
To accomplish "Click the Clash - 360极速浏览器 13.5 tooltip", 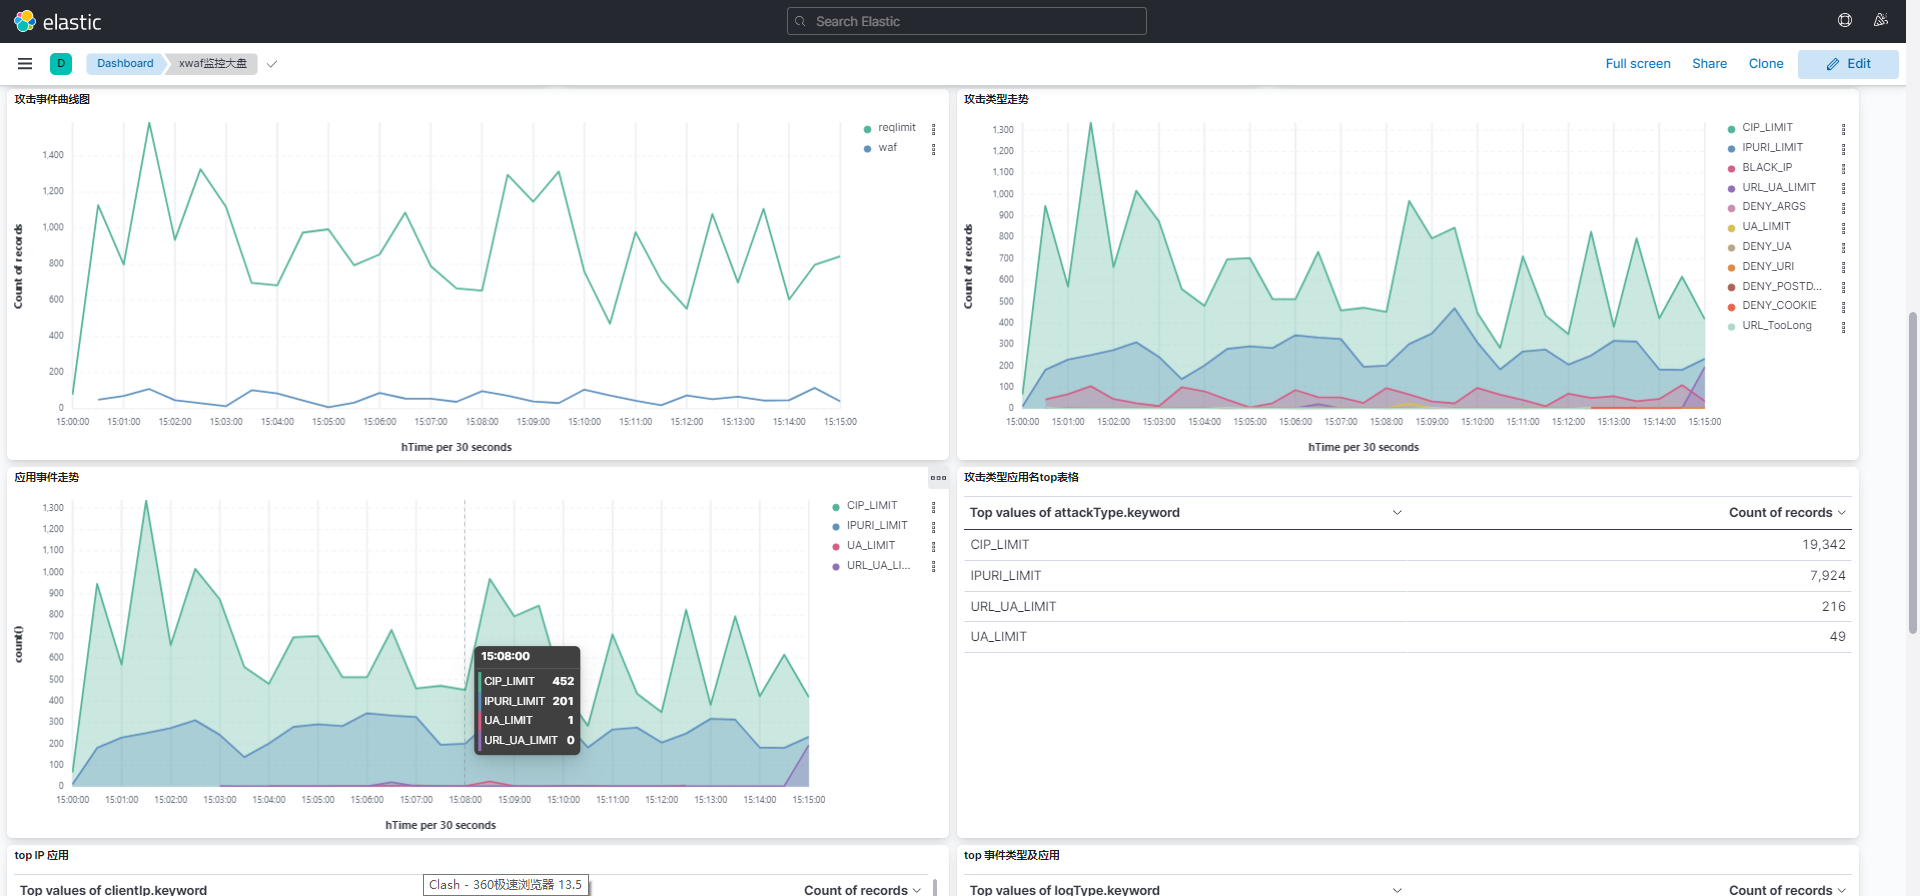I will point(506,885).
